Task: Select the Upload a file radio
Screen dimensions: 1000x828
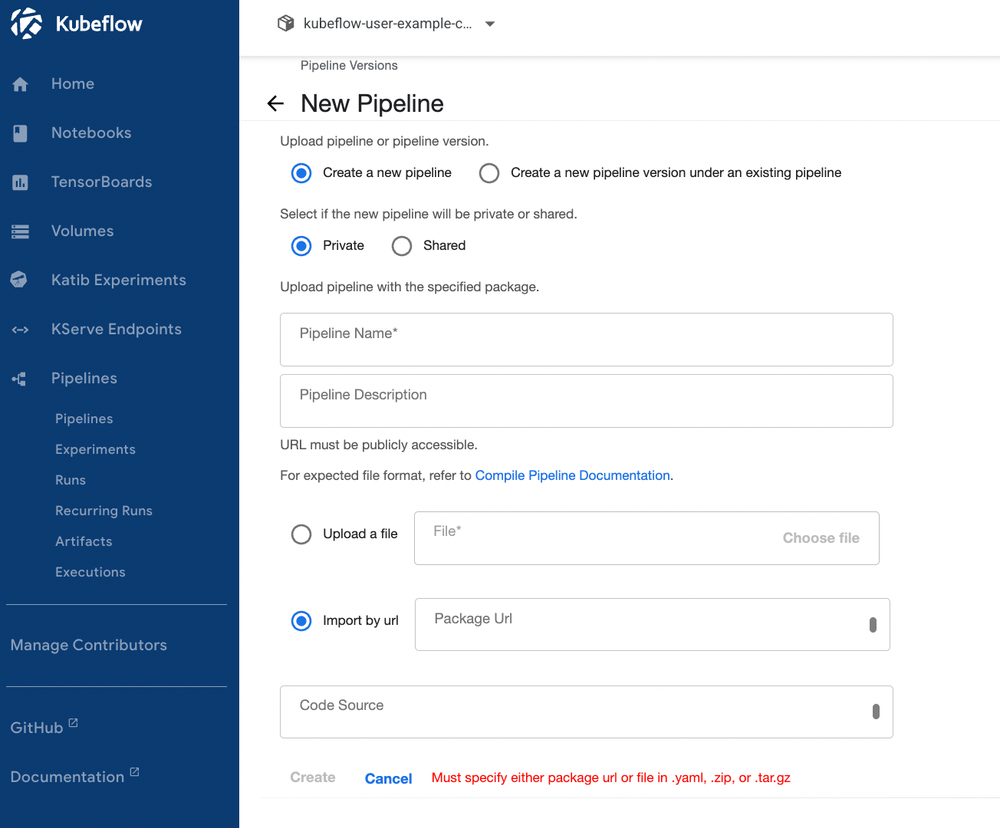Action: point(301,534)
